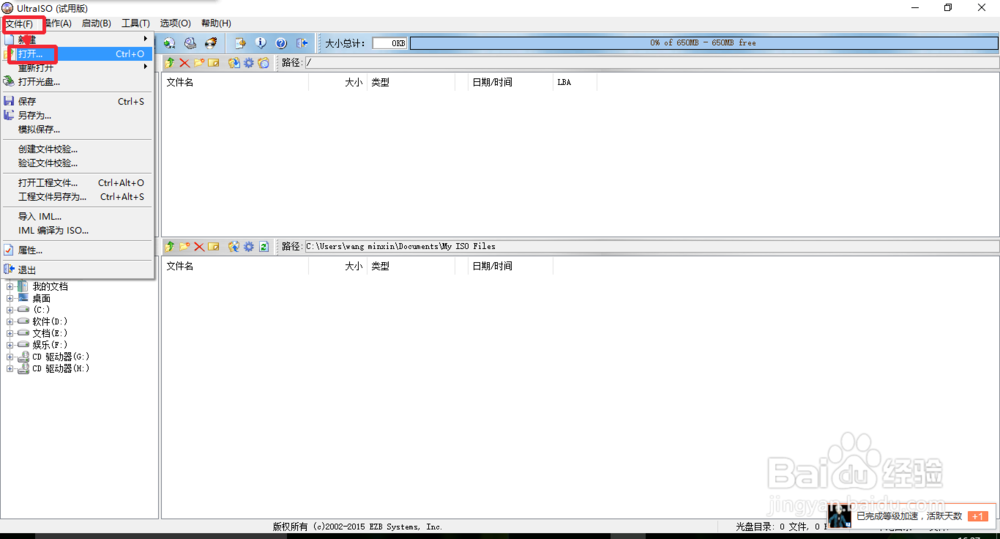Click rename icon in image pane toolbar
The height and width of the screenshot is (539, 1000).
pos(214,63)
